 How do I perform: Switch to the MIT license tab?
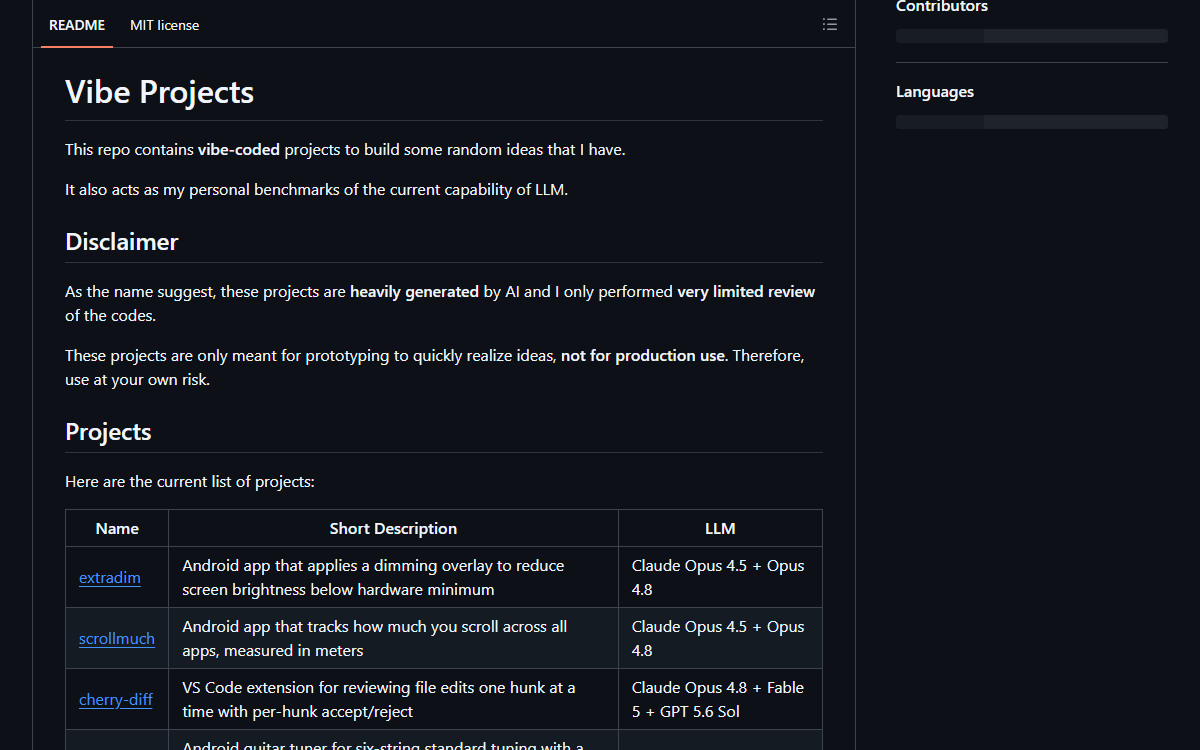click(x=164, y=25)
